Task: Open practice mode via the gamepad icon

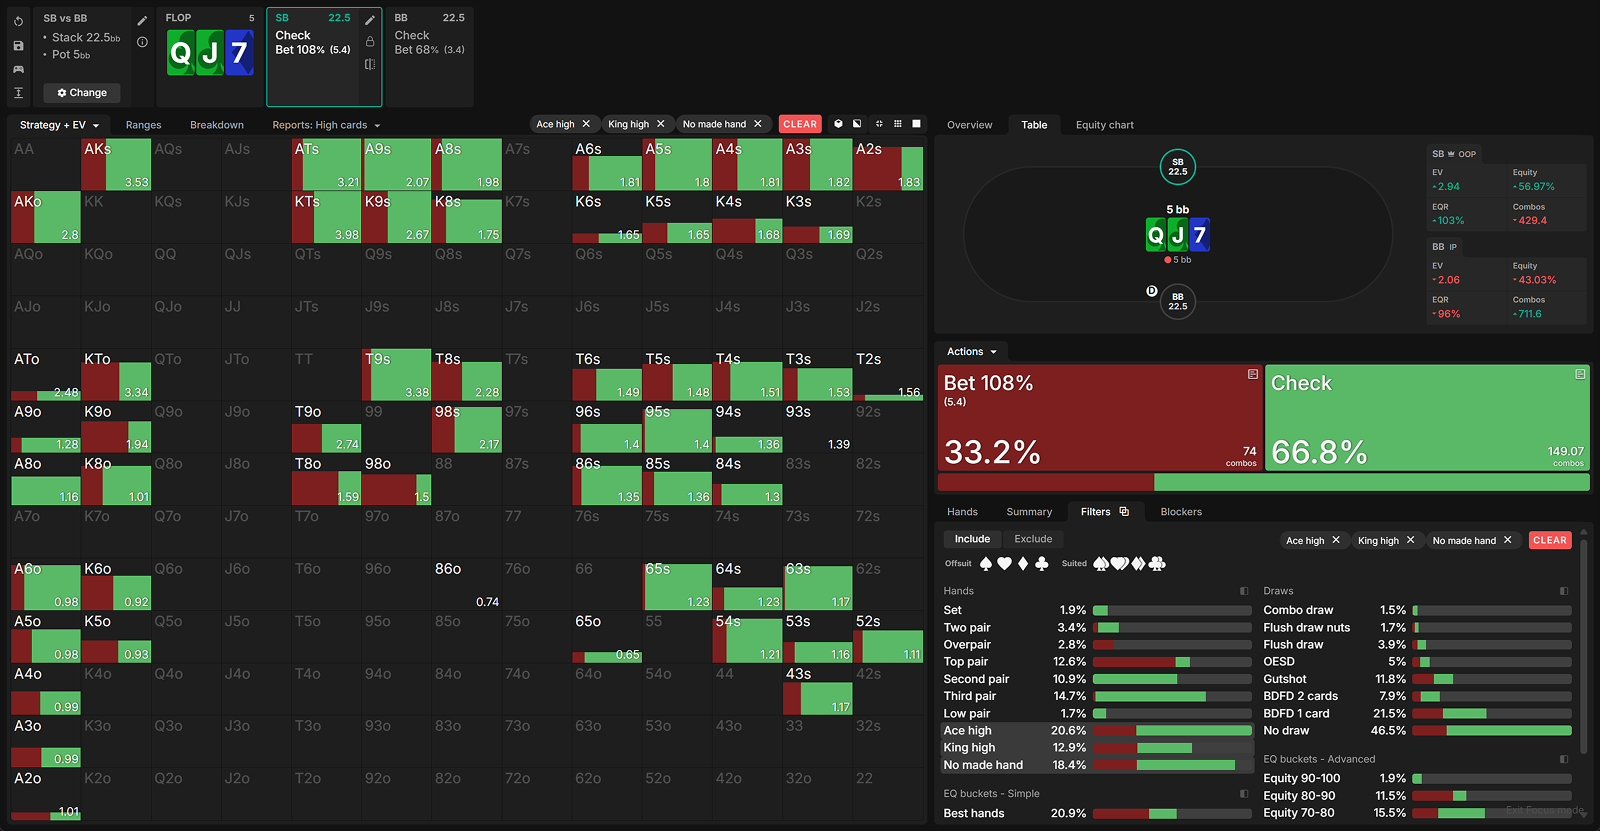Action: click(x=18, y=69)
